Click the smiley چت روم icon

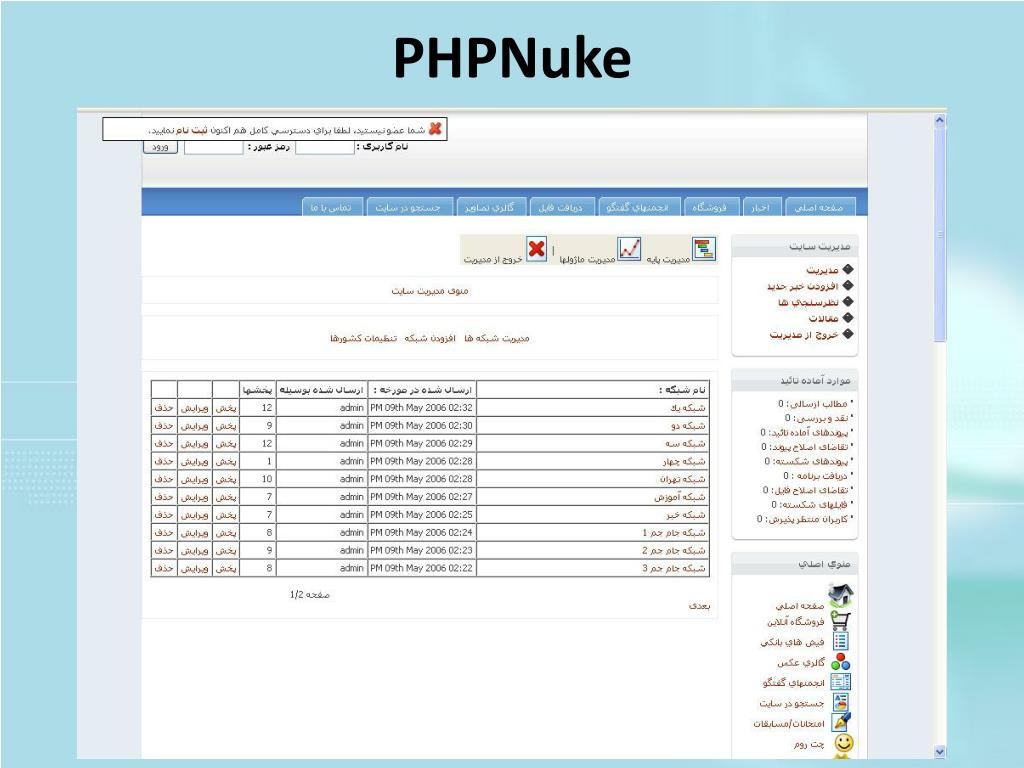click(844, 743)
